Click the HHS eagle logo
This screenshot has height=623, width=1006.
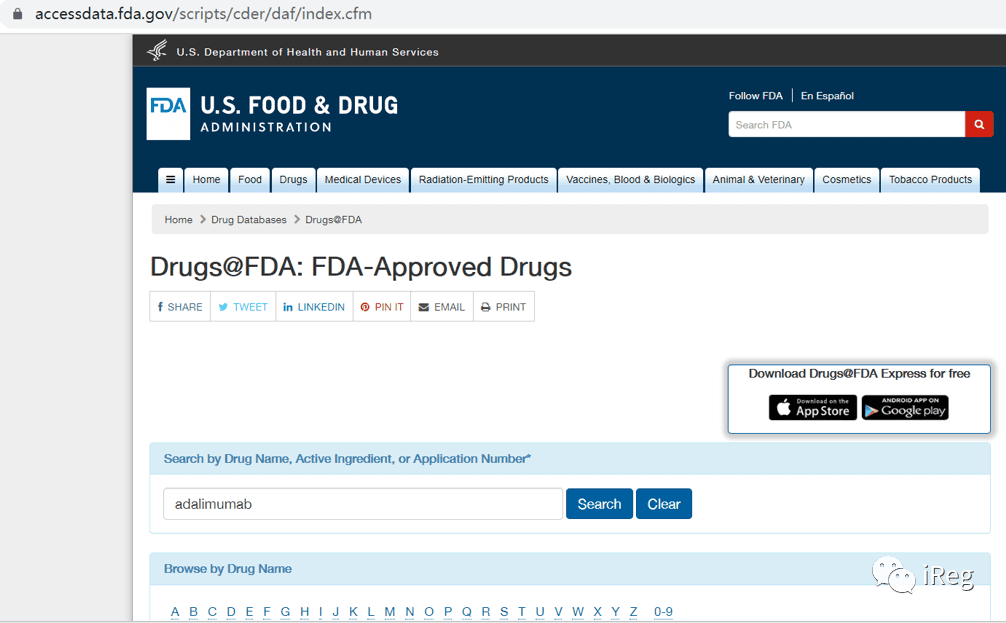tap(157, 51)
